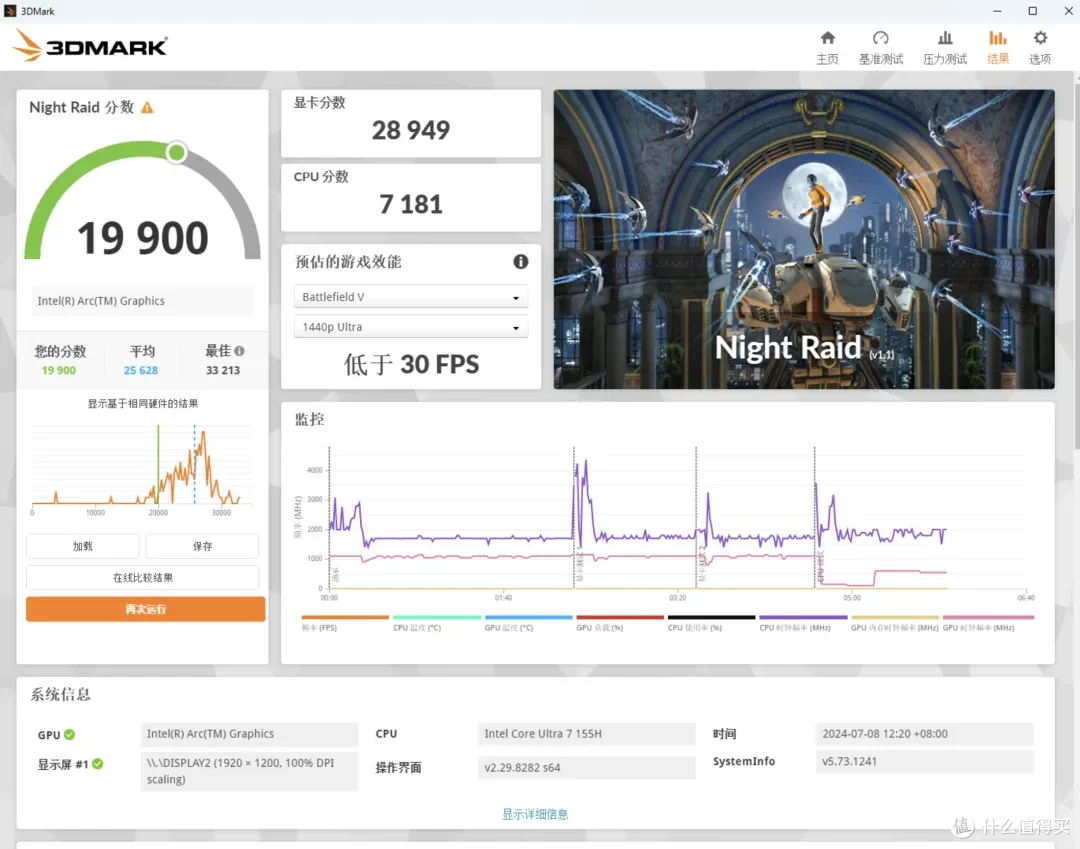Click the 保存 save button
The image size is (1080, 849).
point(202,546)
